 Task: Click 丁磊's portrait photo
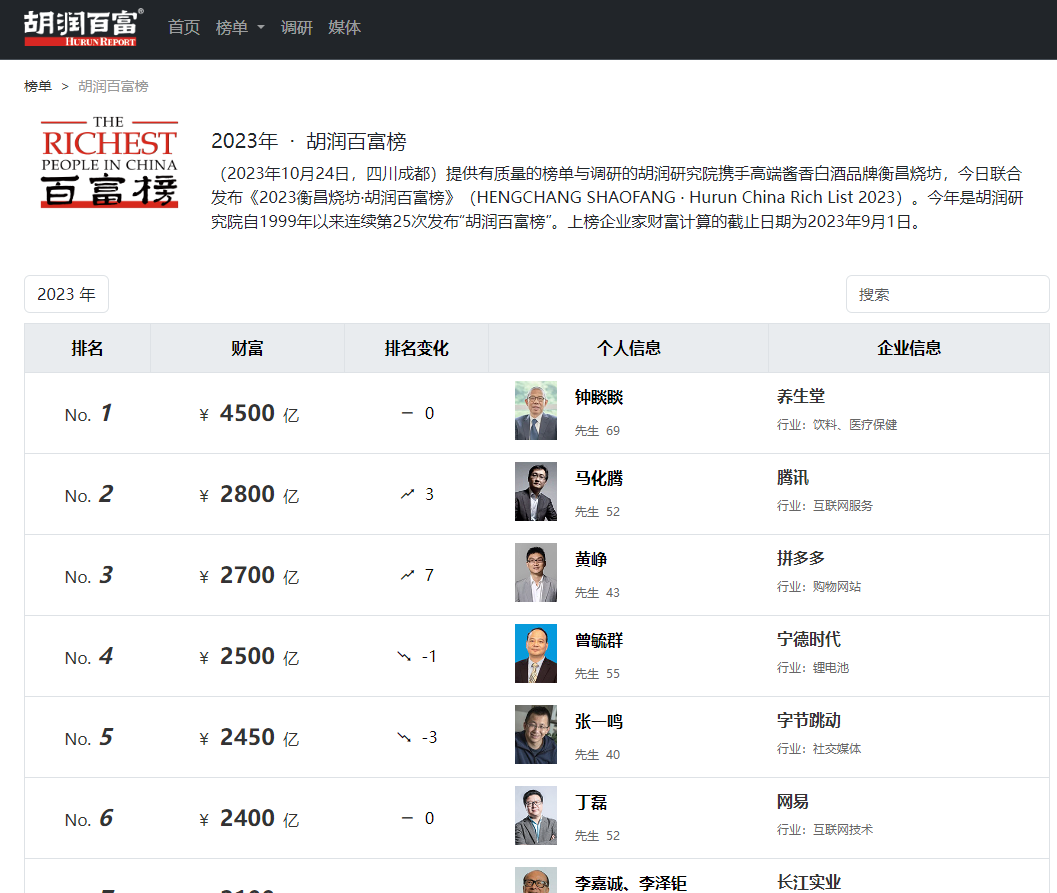(536, 815)
